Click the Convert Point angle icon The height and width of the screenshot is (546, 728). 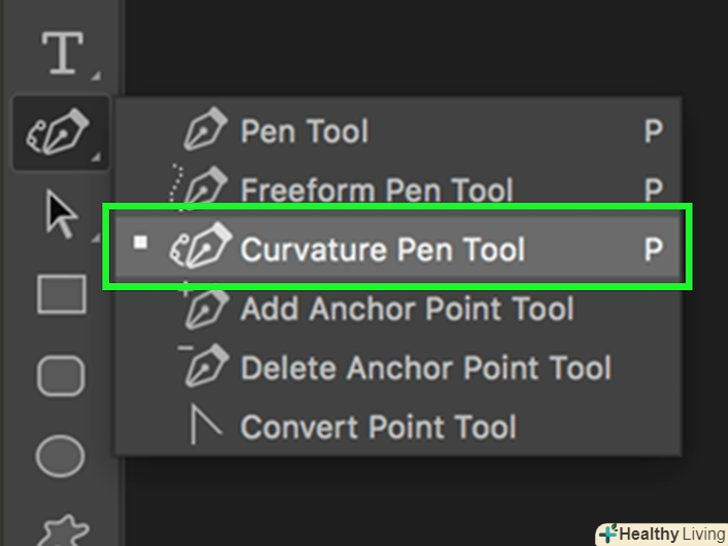pos(205,425)
